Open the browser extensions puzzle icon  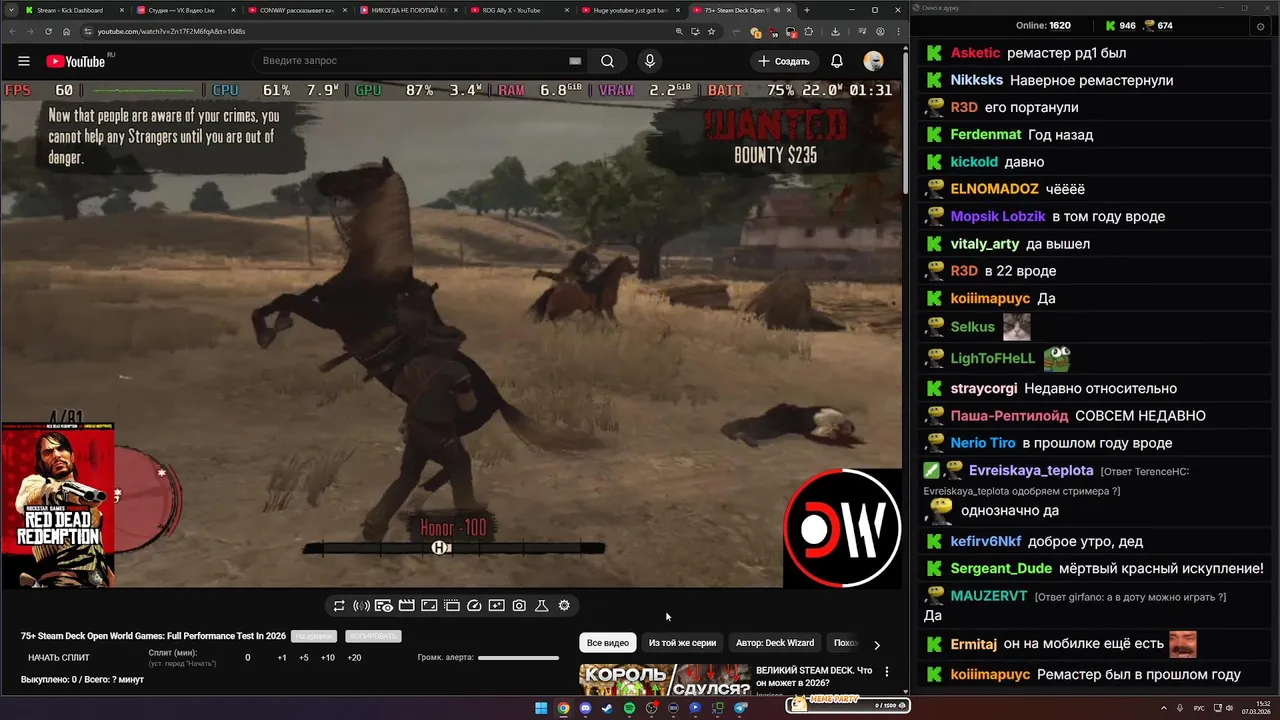(x=808, y=31)
